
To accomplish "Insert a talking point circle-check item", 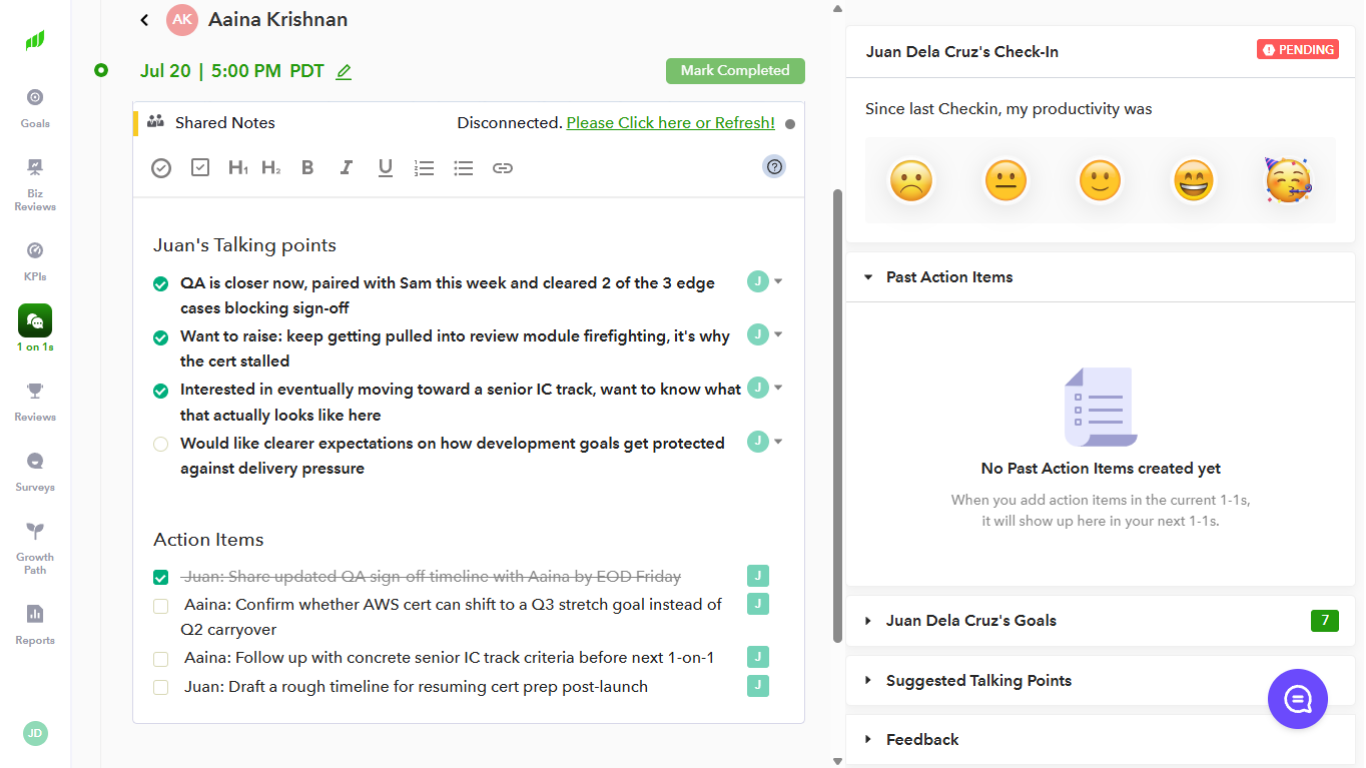I will tap(161, 168).
